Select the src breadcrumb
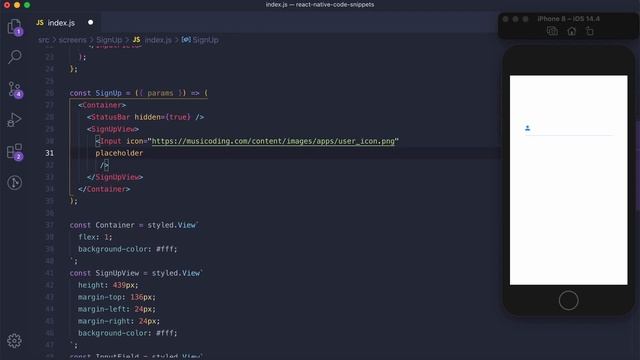Viewport: 640px width, 360px height. (44, 40)
